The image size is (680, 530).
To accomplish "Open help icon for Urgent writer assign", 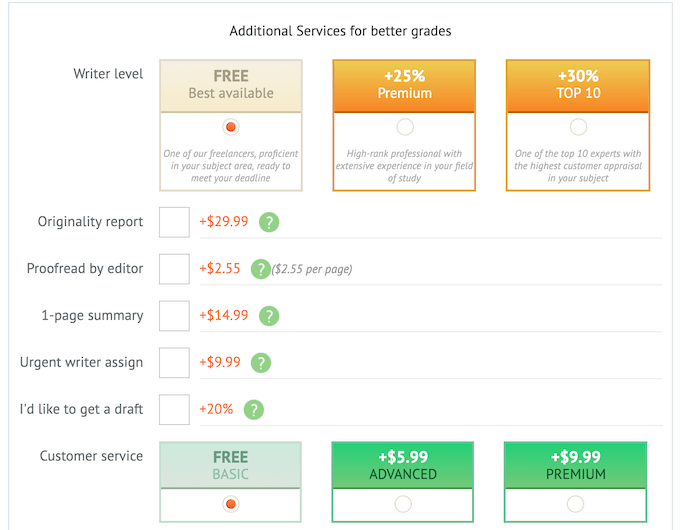I will pyautogui.click(x=261, y=363).
